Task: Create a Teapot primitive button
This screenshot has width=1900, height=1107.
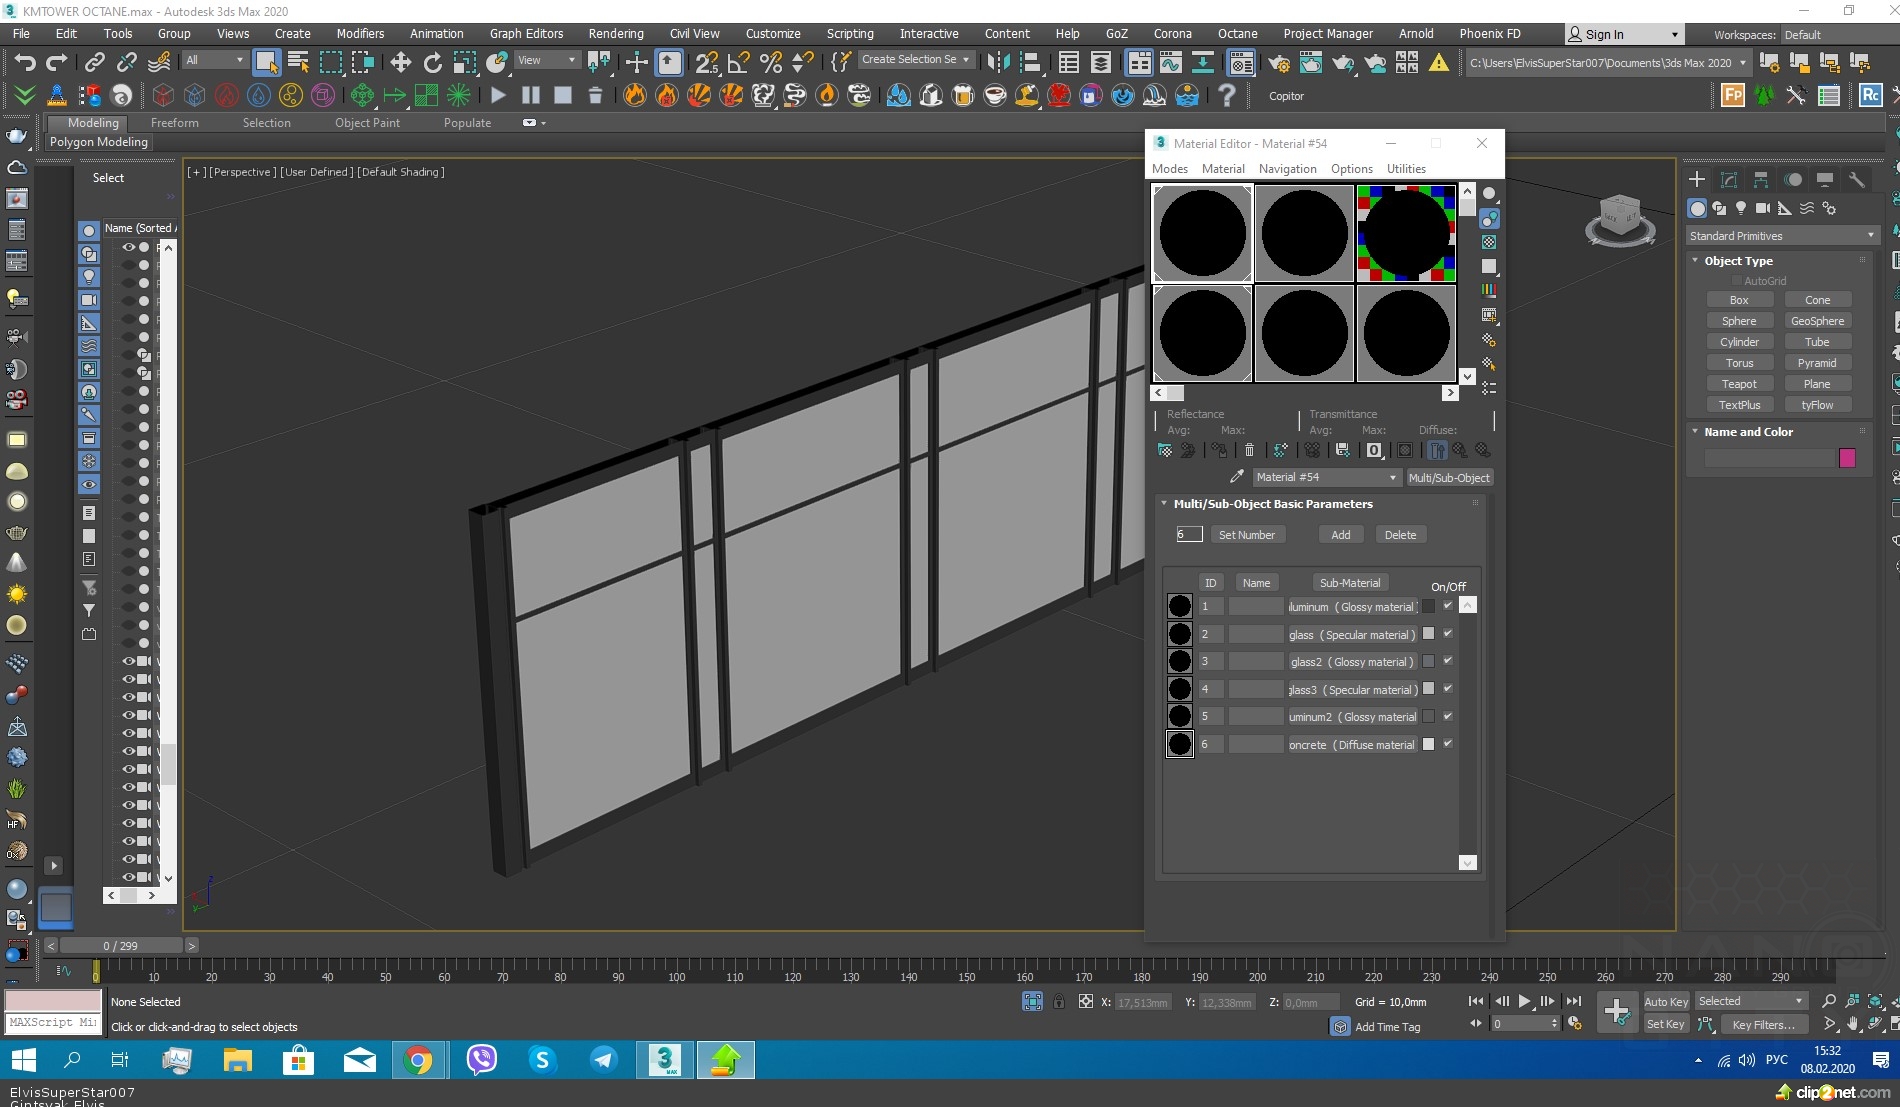Action: (x=1738, y=384)
